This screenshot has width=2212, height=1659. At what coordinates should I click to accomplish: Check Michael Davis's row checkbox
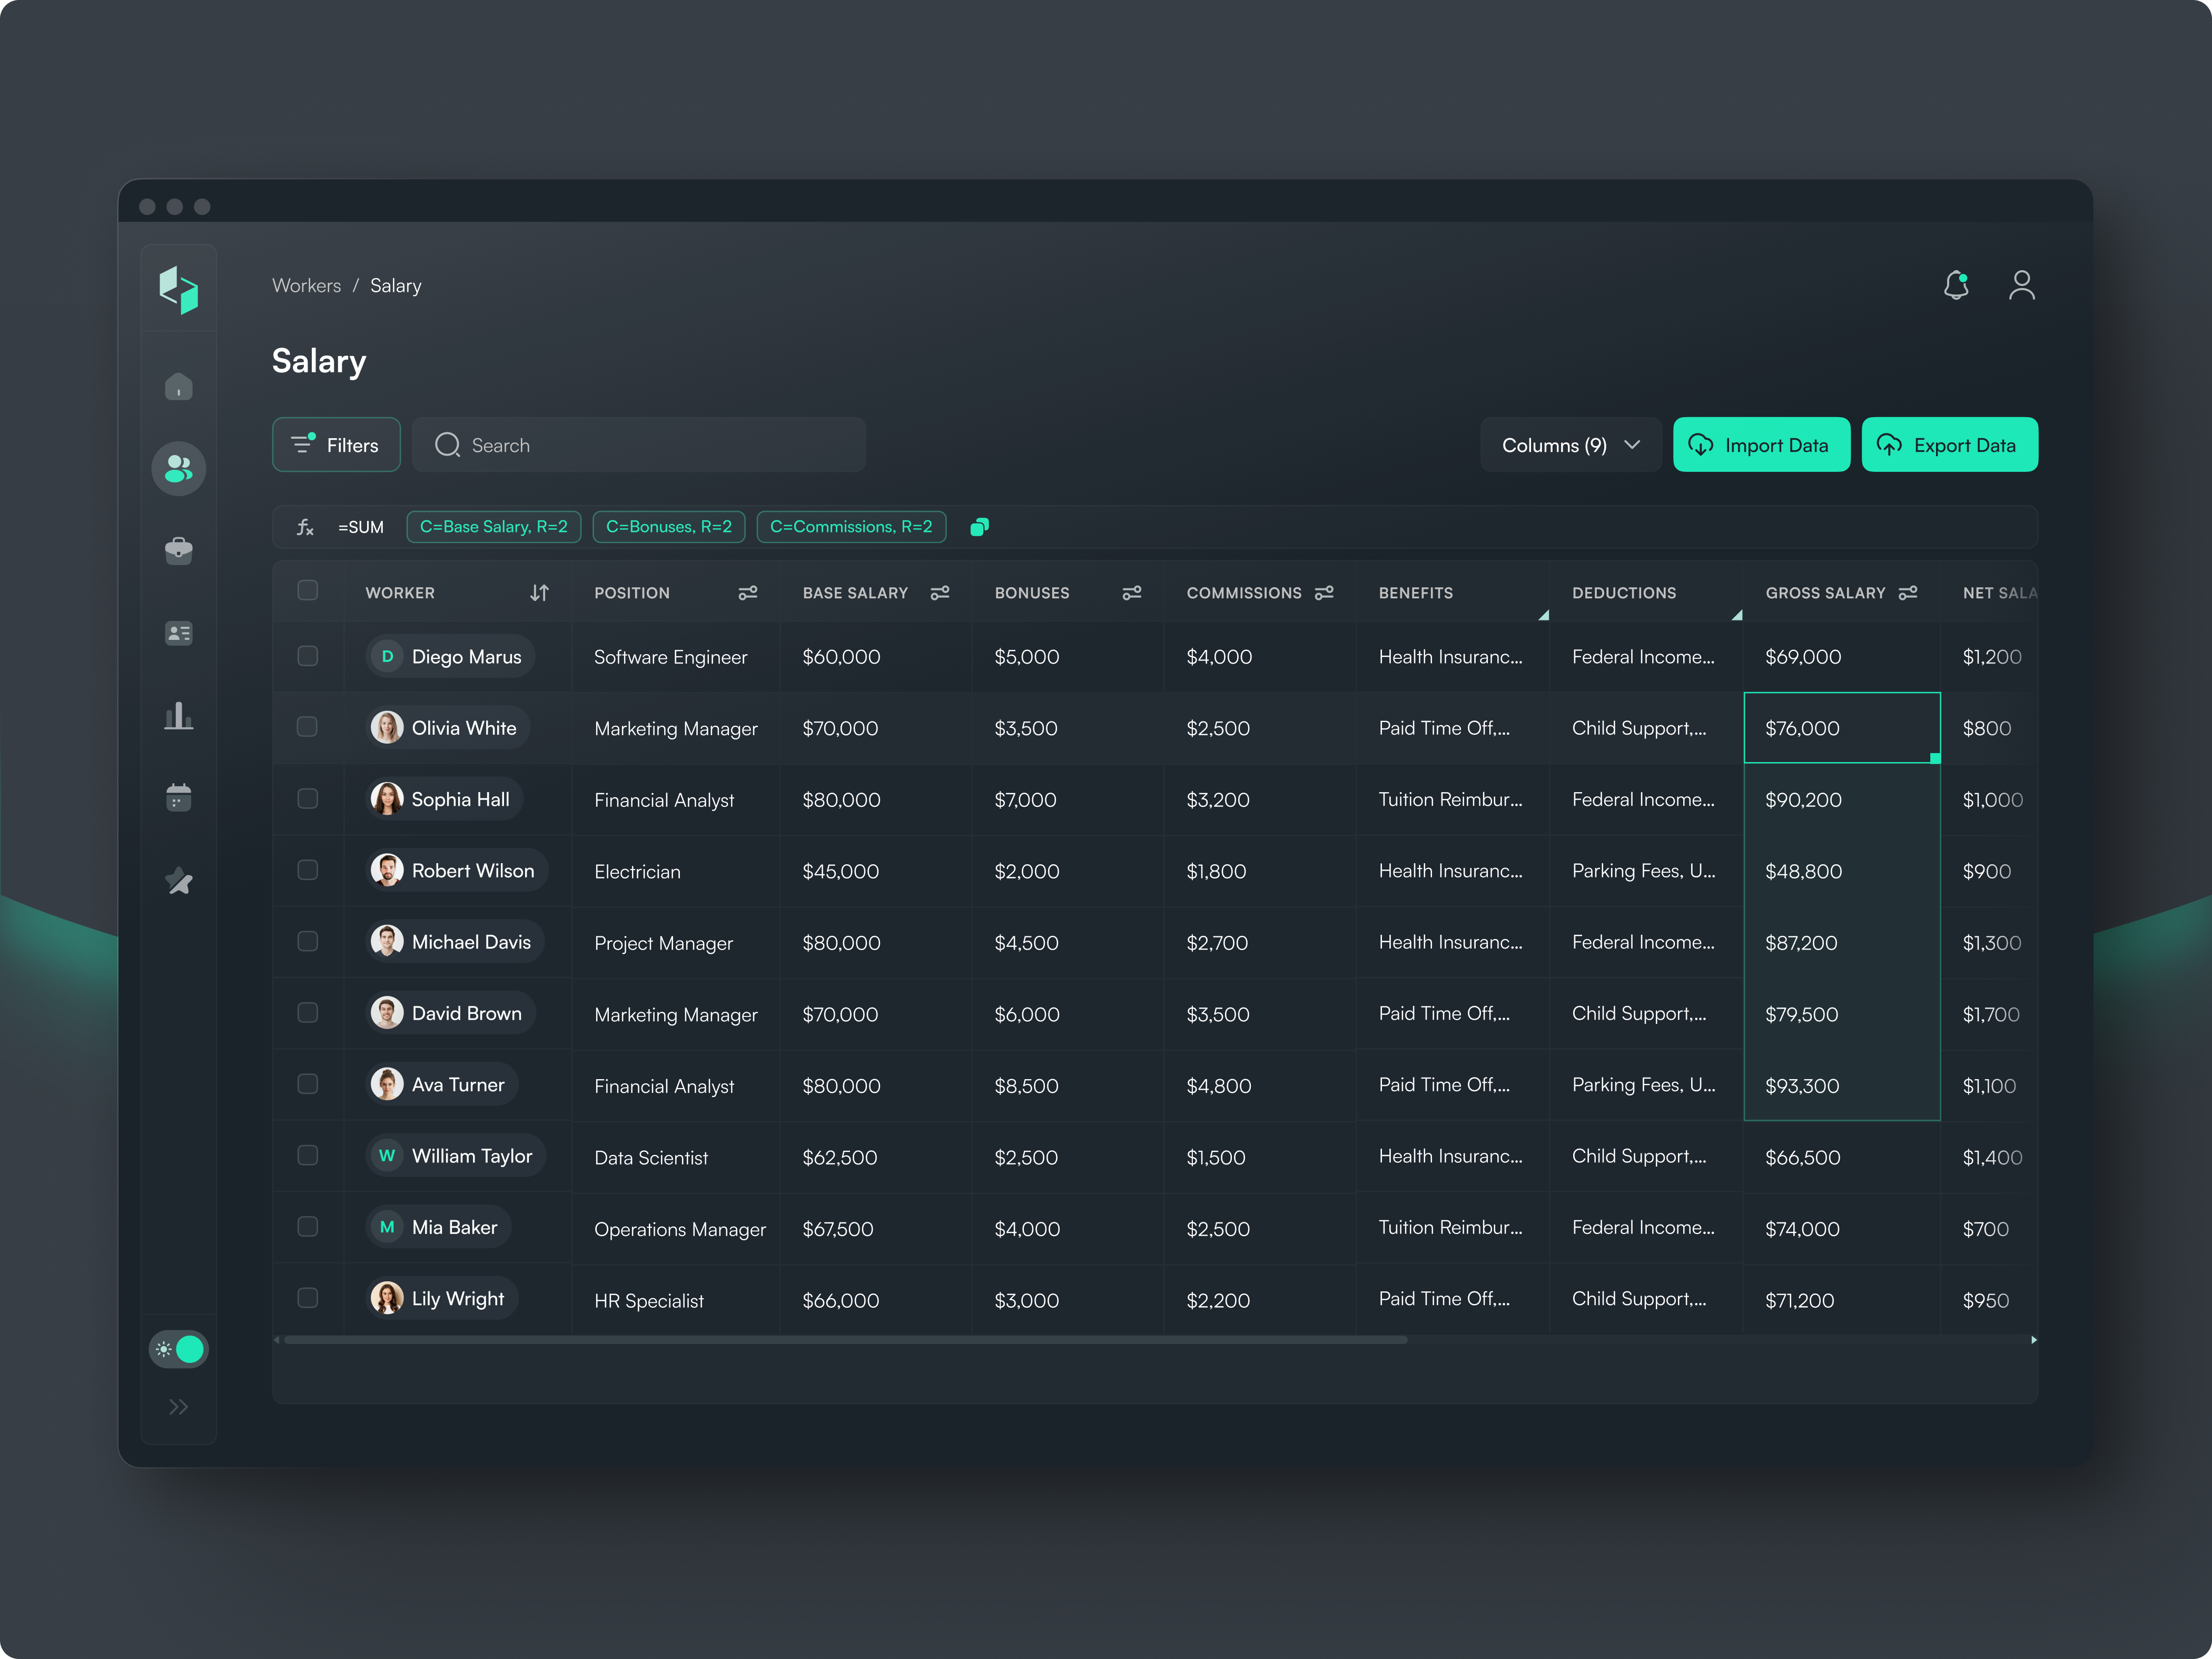[x=308, y=941]
